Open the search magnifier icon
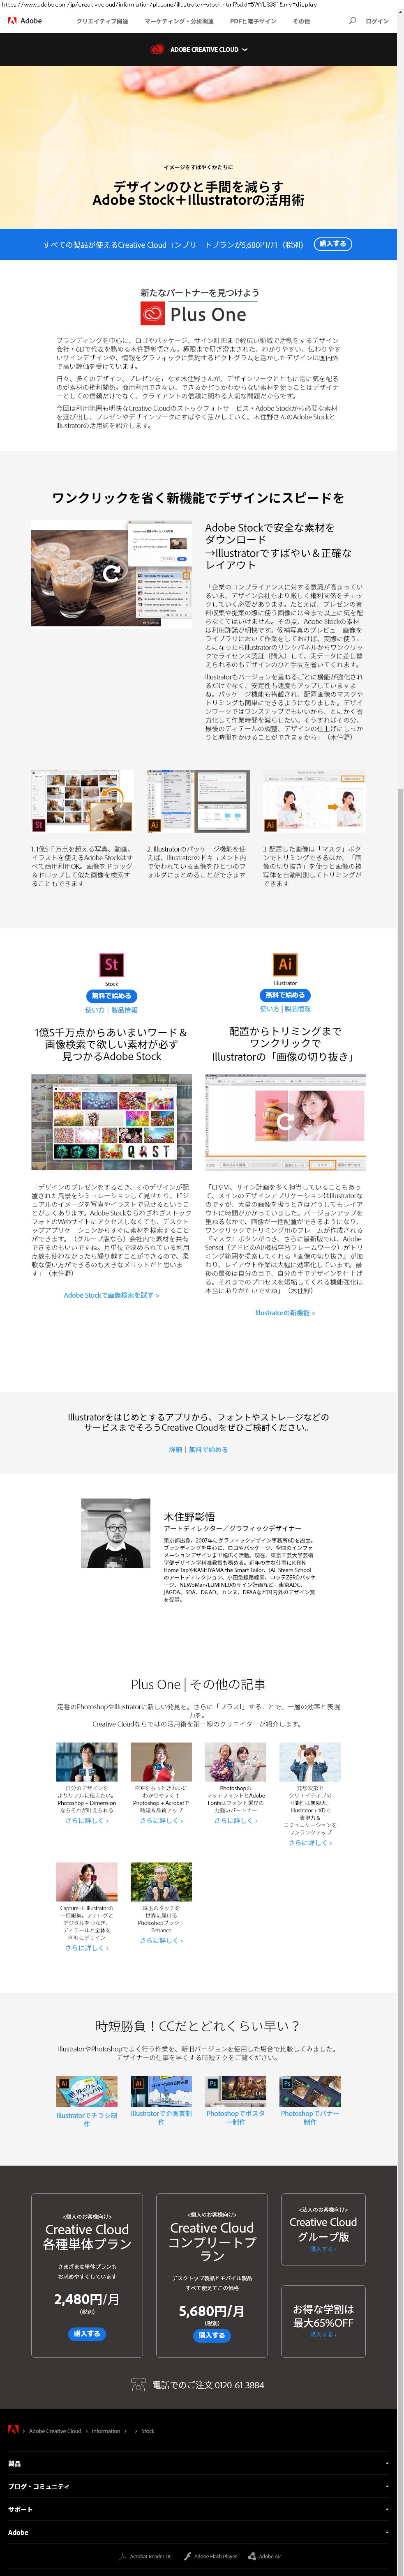The height and width of the screenshot is (2576, 404). [x=352, y=21]
